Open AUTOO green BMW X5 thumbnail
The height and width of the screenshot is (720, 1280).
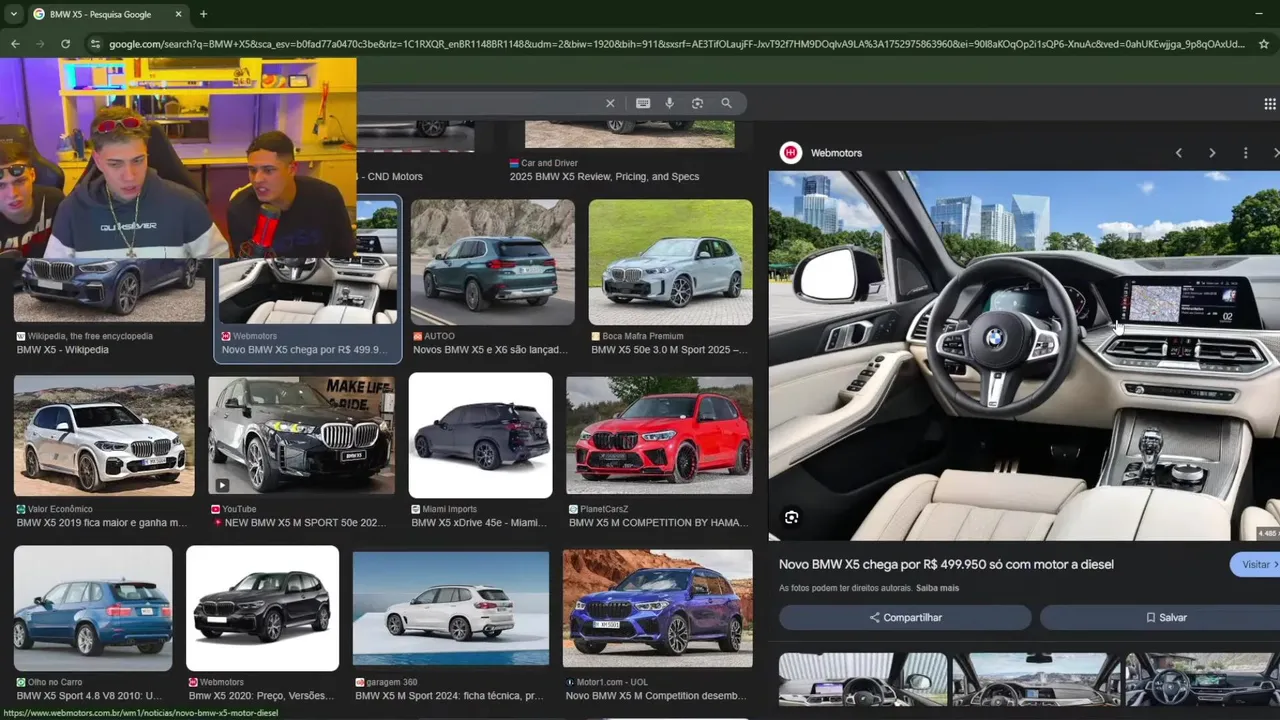493,262
